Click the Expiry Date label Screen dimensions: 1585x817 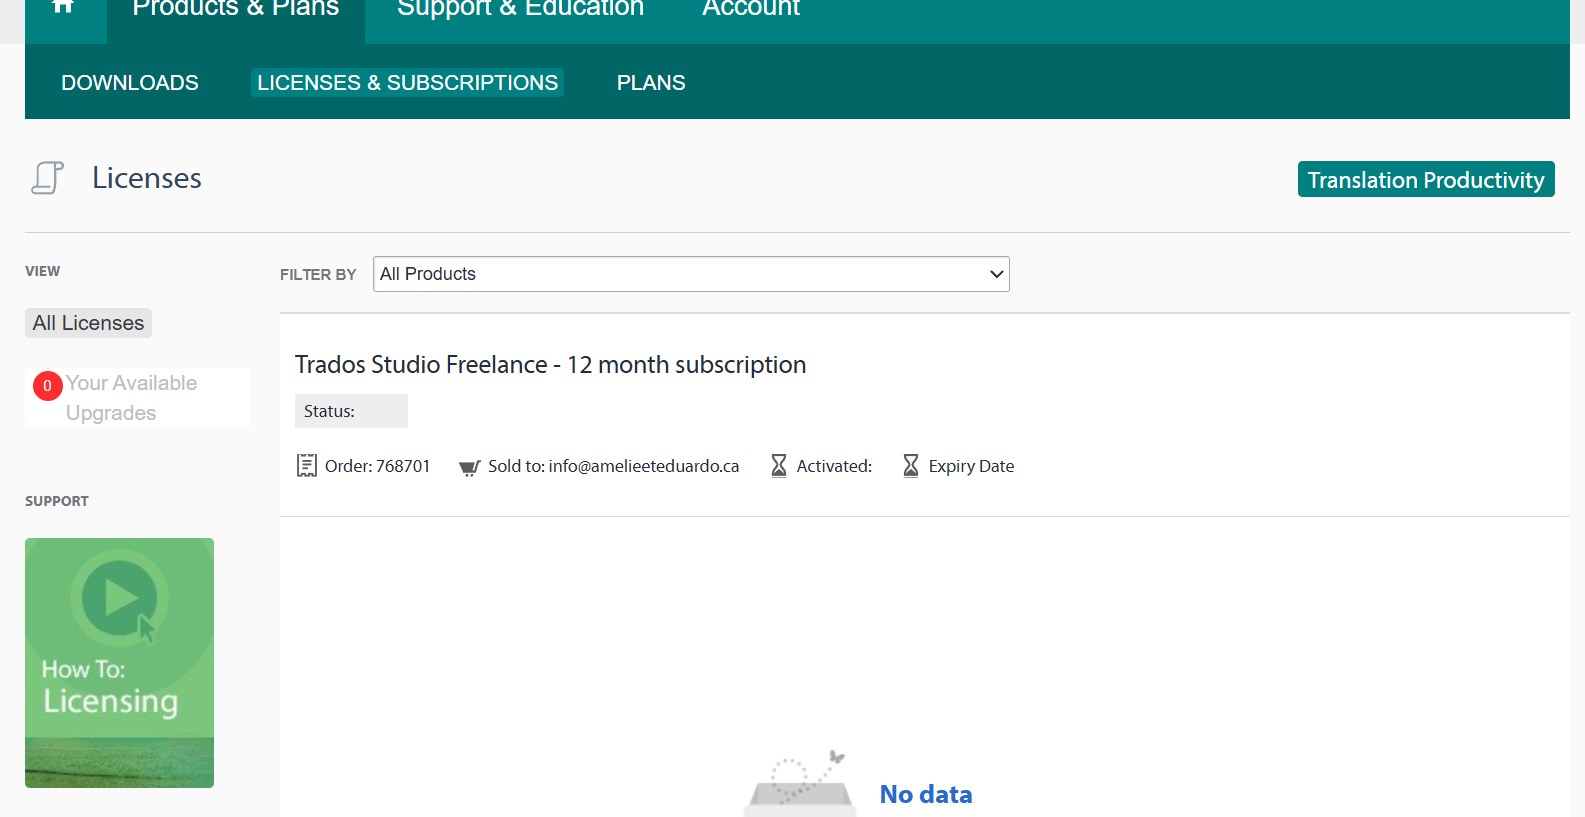[971, 466]
